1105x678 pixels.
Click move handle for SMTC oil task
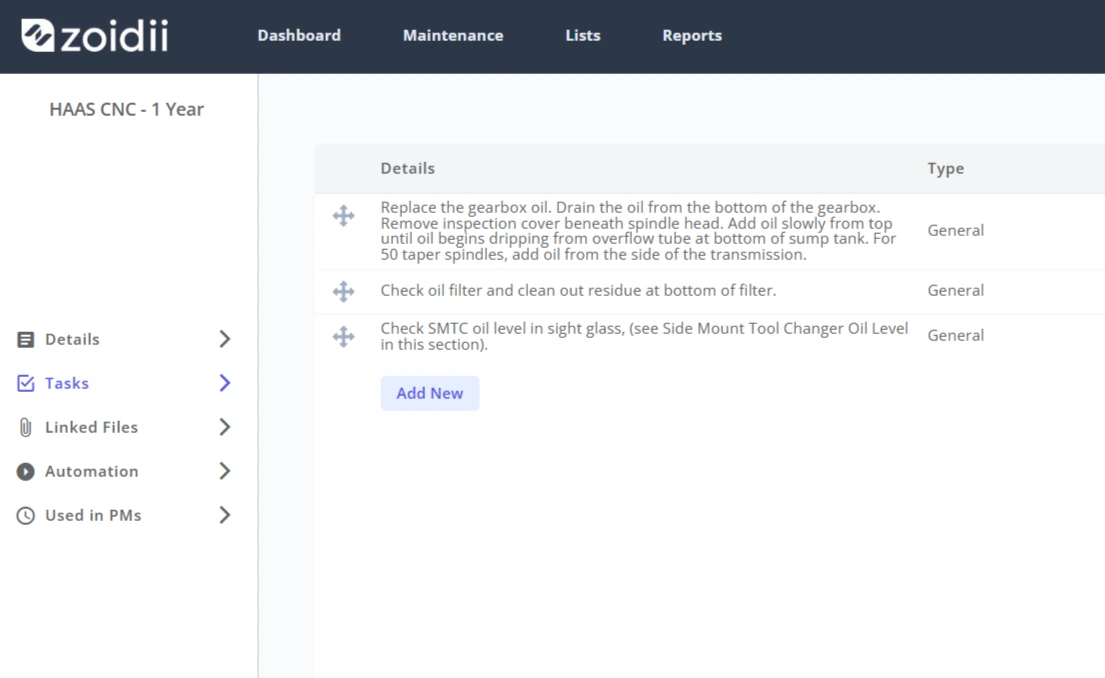[343, 336]
